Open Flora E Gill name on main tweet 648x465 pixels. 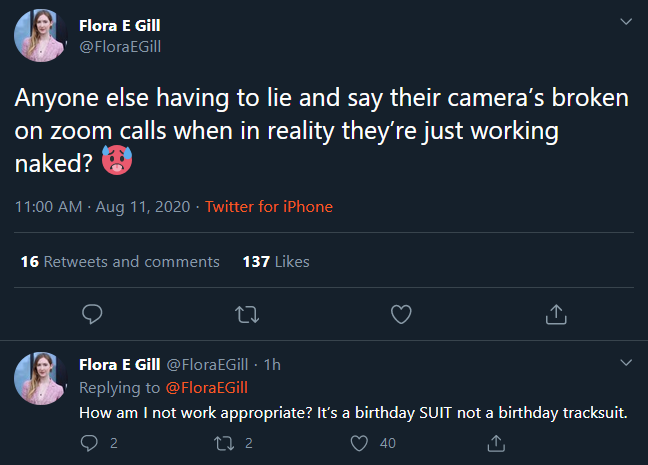click(x=120, y=26)
